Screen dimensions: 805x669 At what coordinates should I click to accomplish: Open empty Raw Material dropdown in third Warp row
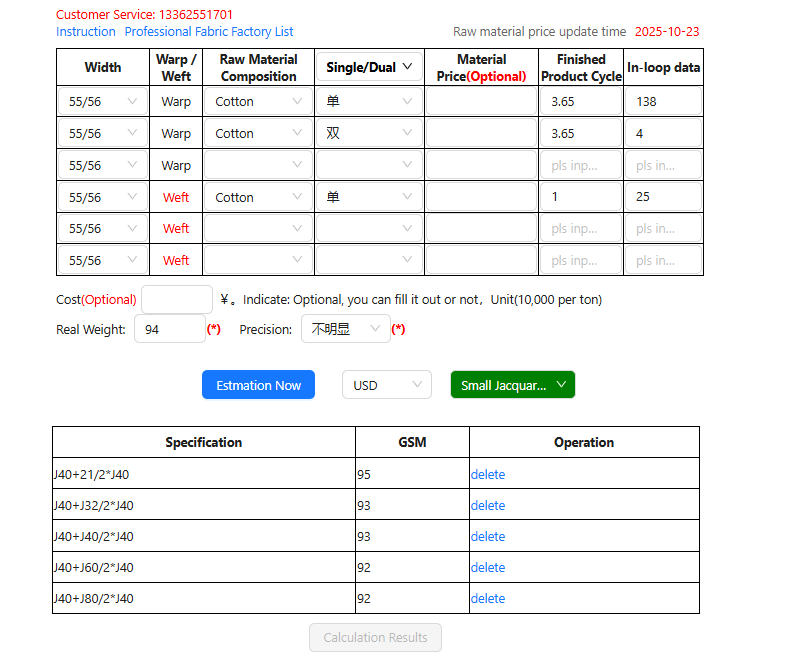click(258, 165)
